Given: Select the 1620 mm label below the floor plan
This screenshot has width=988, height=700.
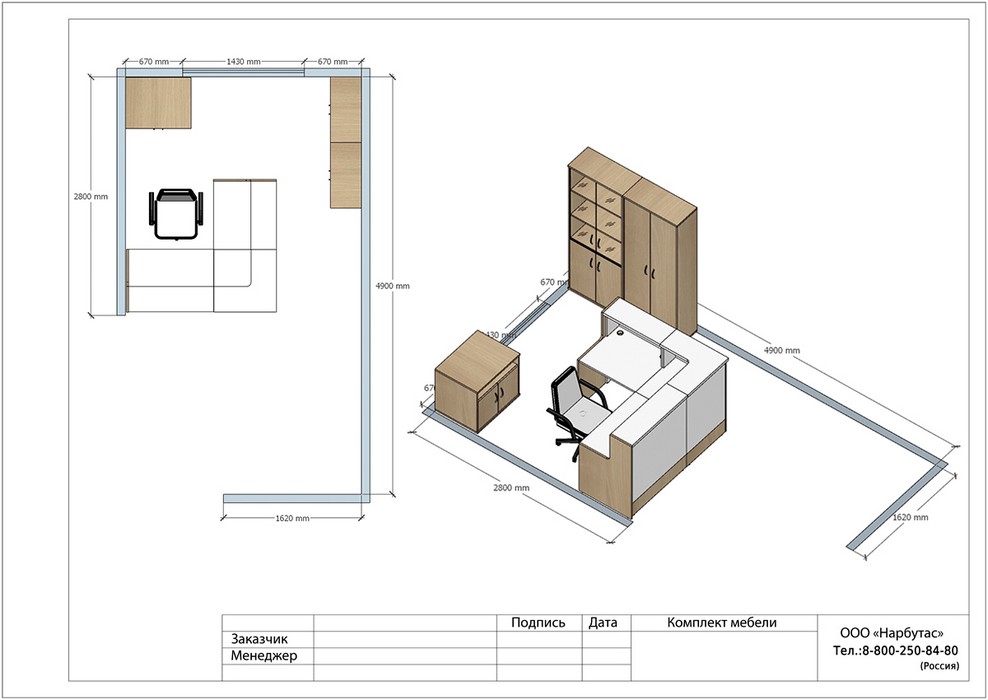Looking at the screenshot, I should [291, 519].
